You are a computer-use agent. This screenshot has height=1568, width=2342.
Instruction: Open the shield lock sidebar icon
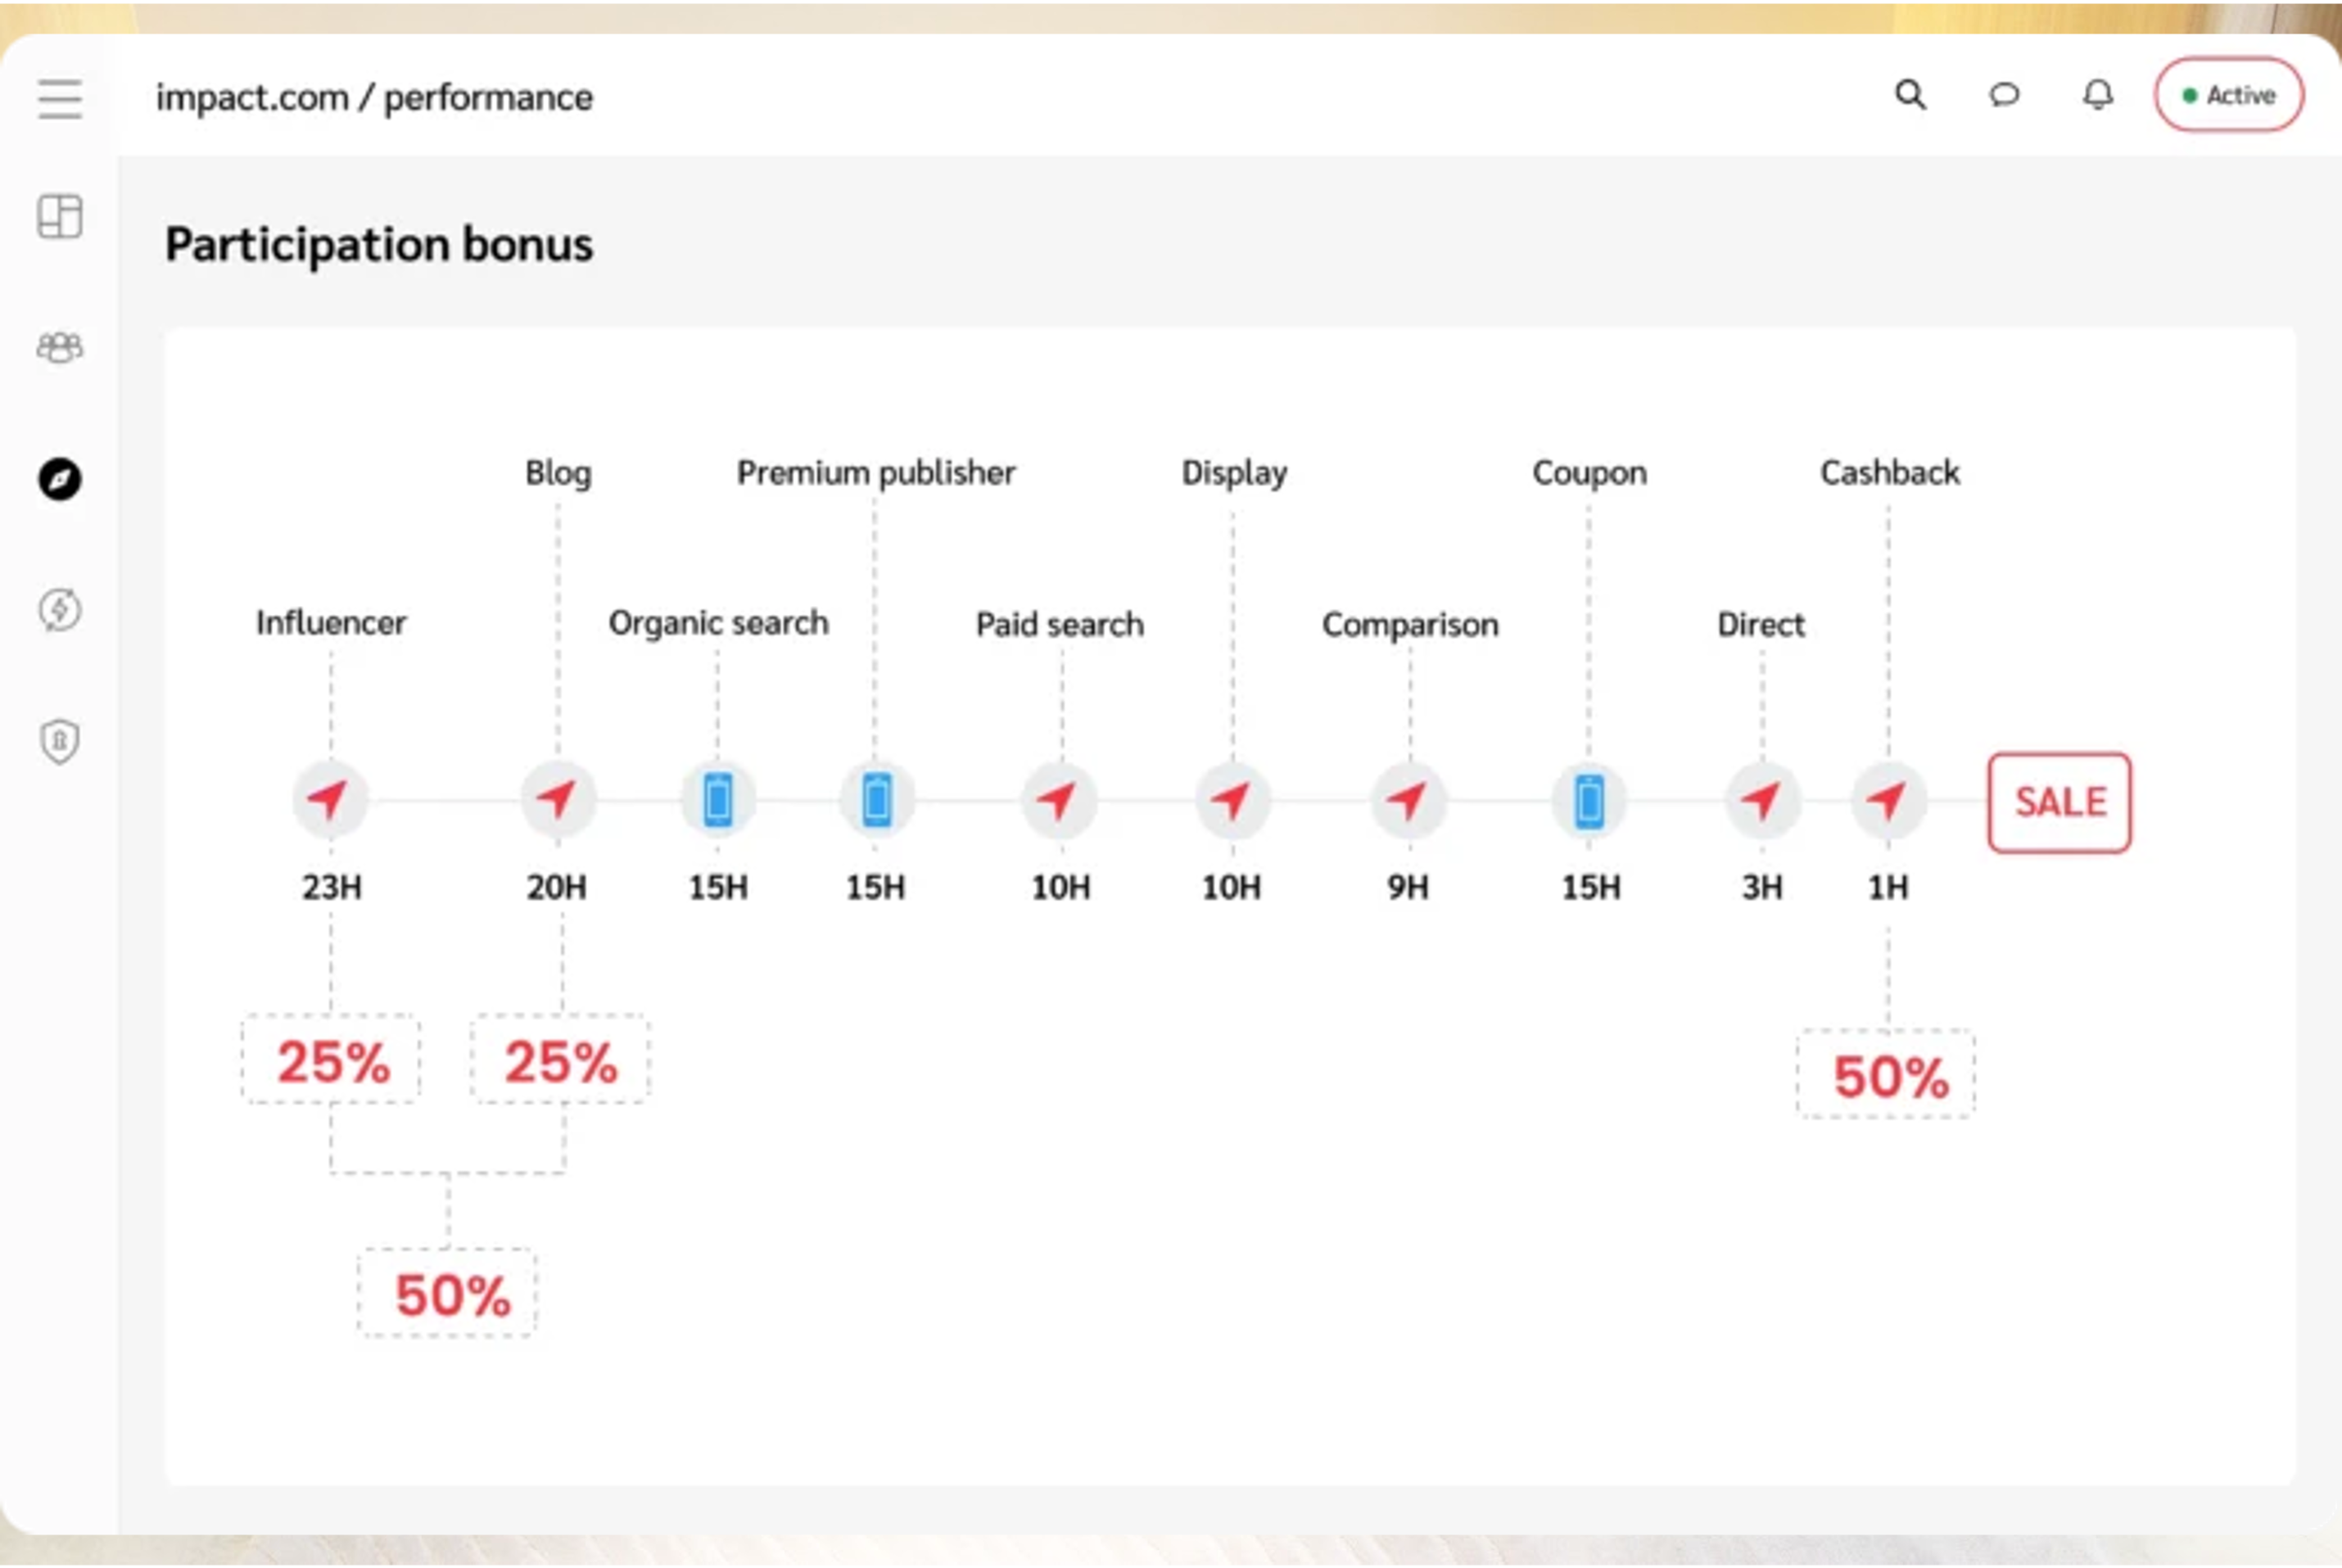point(60,741)
